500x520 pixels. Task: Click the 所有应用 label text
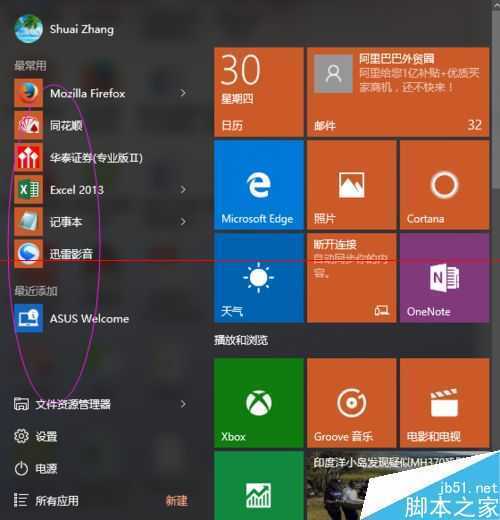tap(57, 501)
